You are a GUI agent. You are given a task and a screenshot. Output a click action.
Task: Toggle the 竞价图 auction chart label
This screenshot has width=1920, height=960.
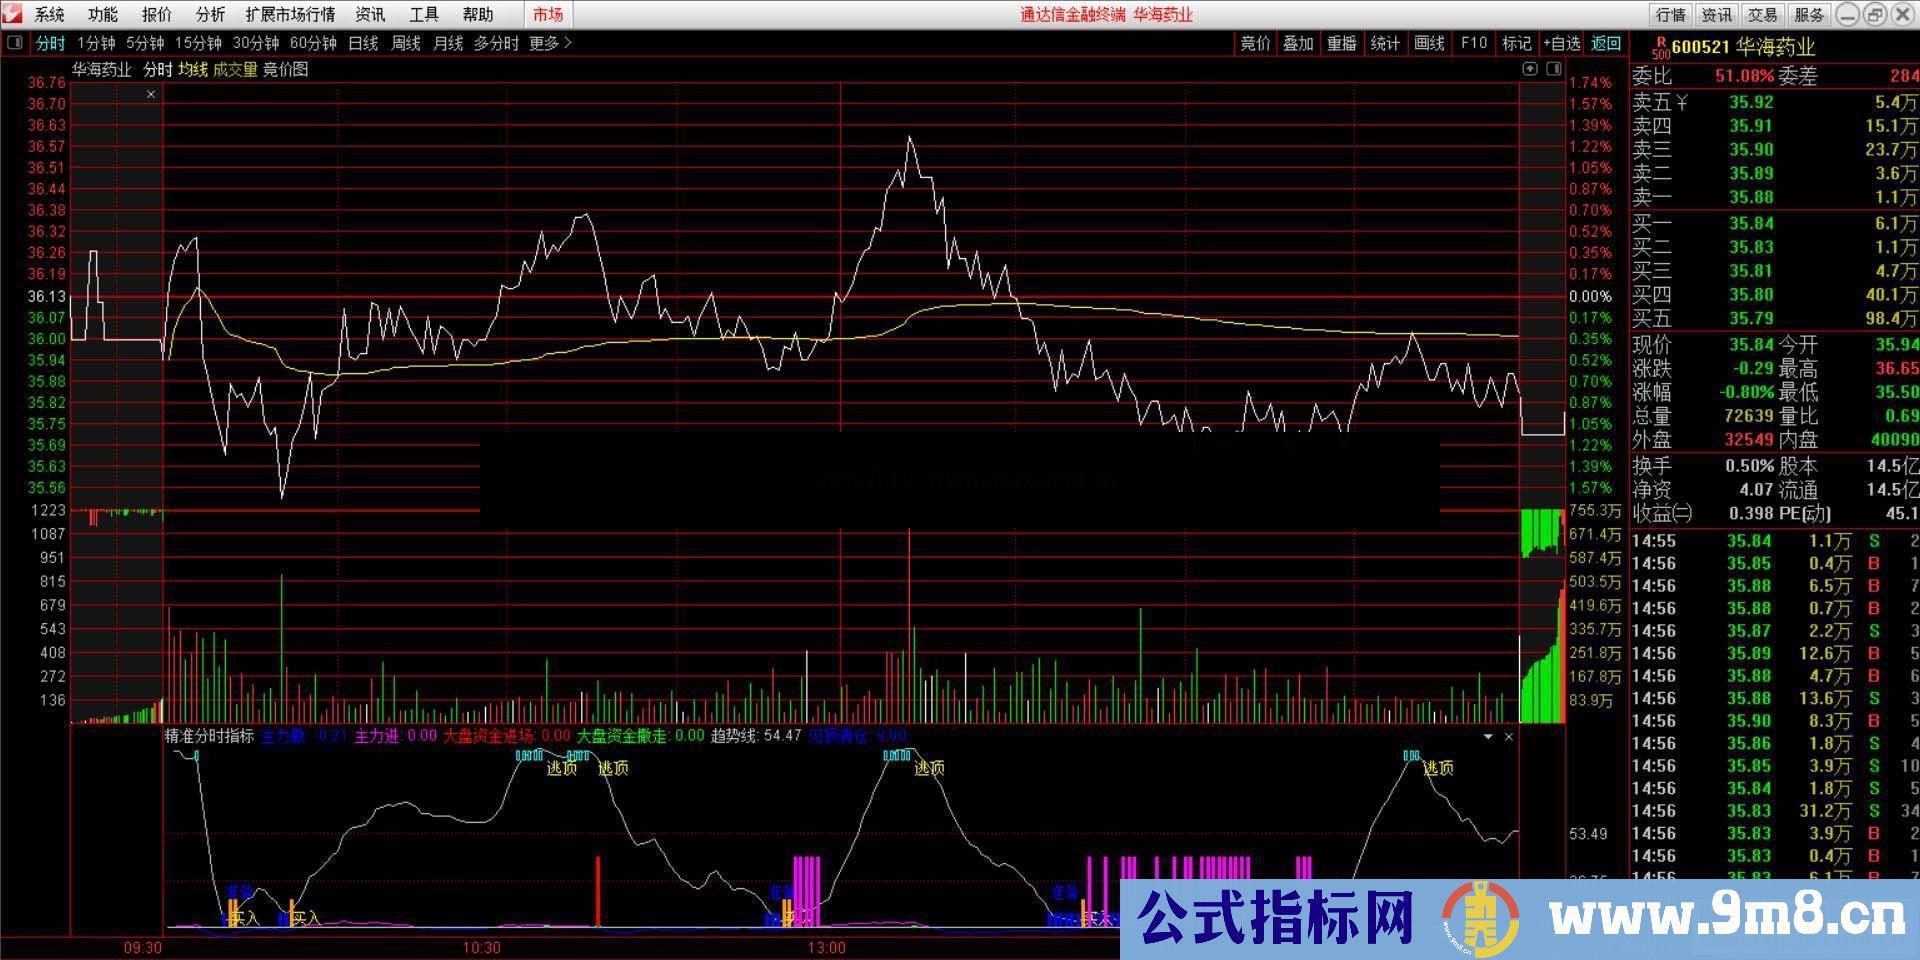click(286, 69)
